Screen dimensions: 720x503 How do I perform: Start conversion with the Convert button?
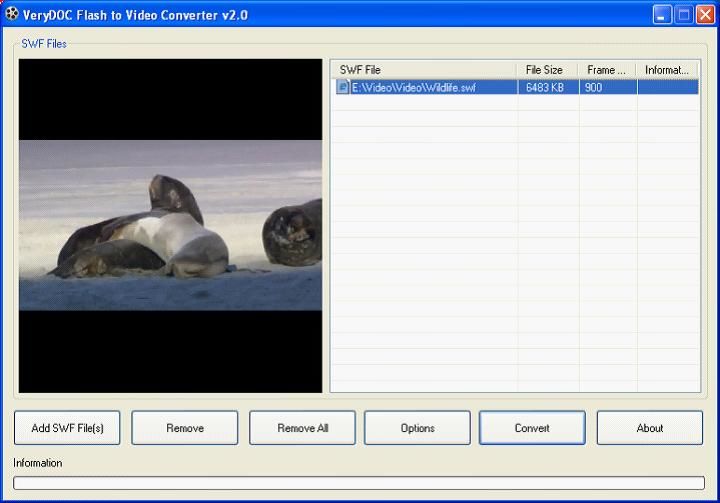[532, 428]
